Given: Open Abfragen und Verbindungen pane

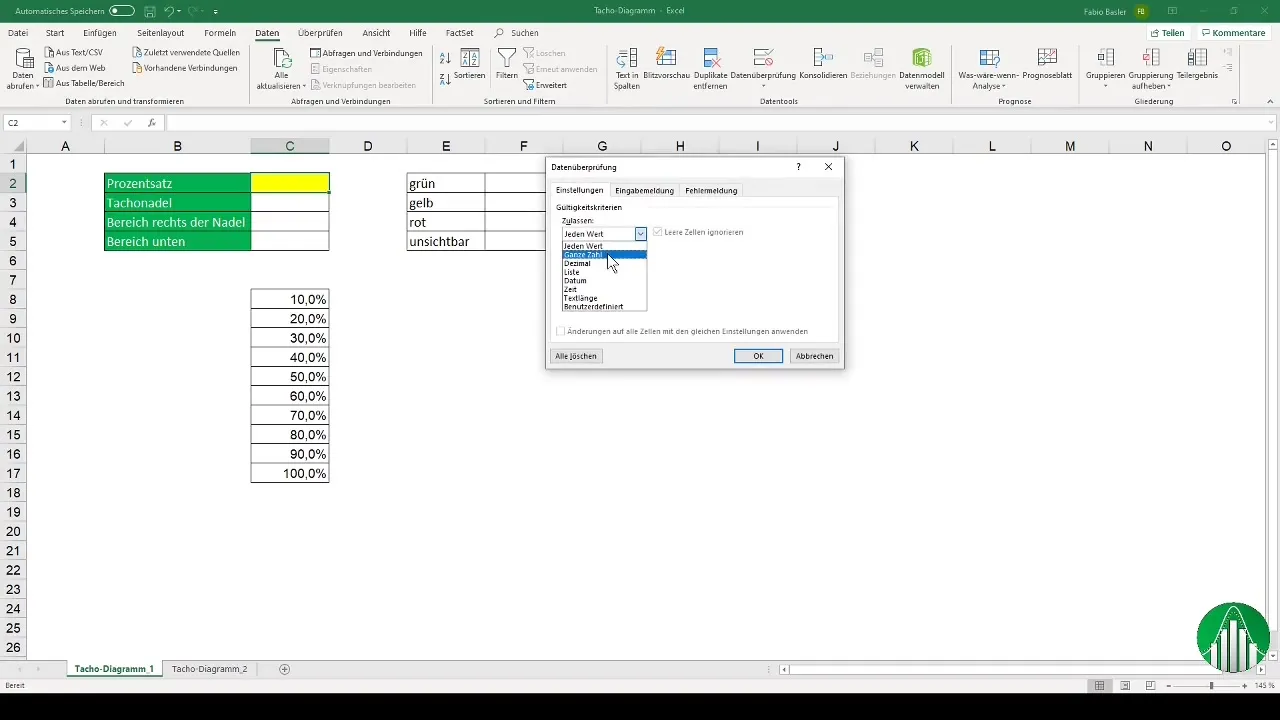Looking at the screenshot, I should pyautogui.click(x=366, y=53).
